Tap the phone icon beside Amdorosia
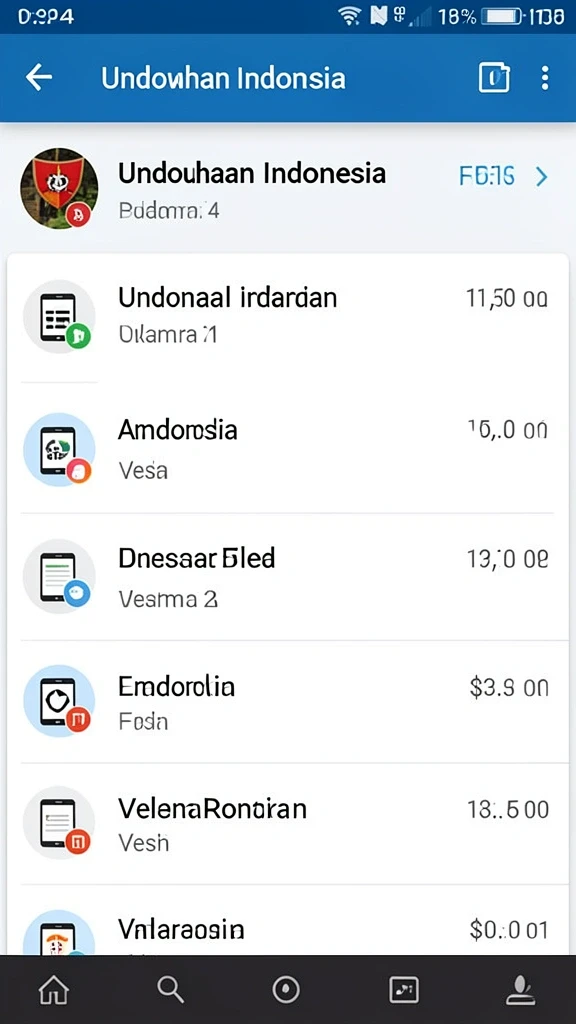The width and height of the screenshot is (576, 1024). pos(59,449)
